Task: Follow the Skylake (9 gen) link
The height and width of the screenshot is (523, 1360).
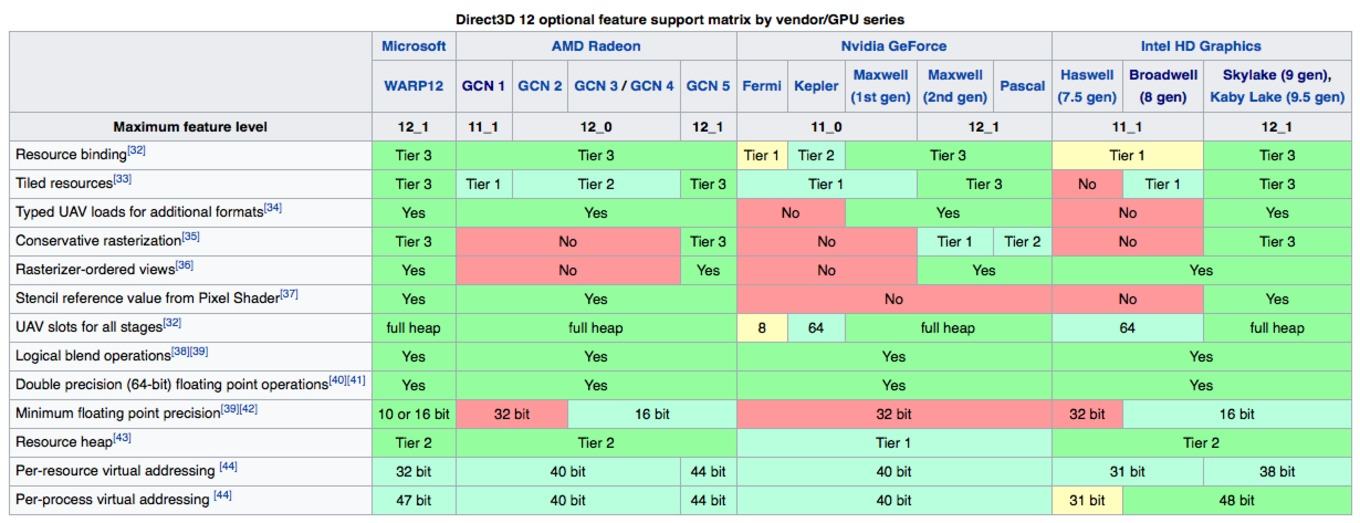Action: 1277,75
